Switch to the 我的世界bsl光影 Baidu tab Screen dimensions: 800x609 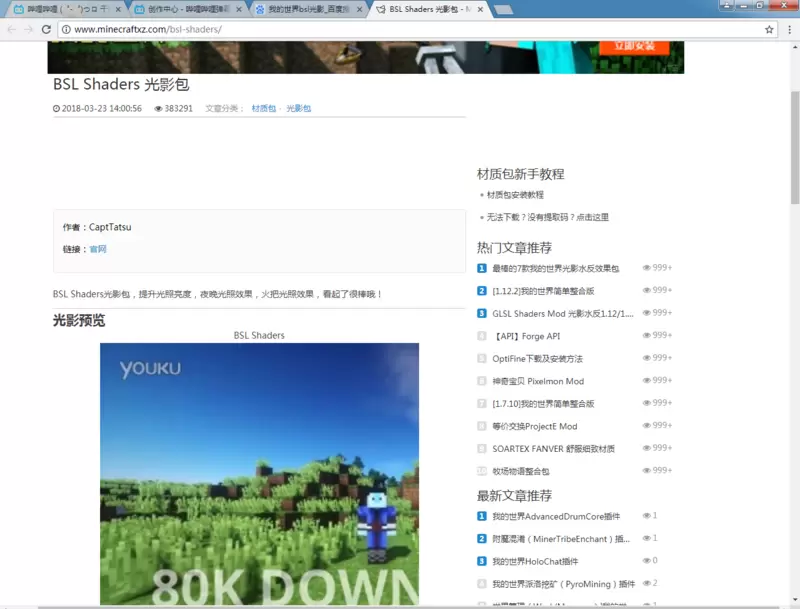[309, 9]
